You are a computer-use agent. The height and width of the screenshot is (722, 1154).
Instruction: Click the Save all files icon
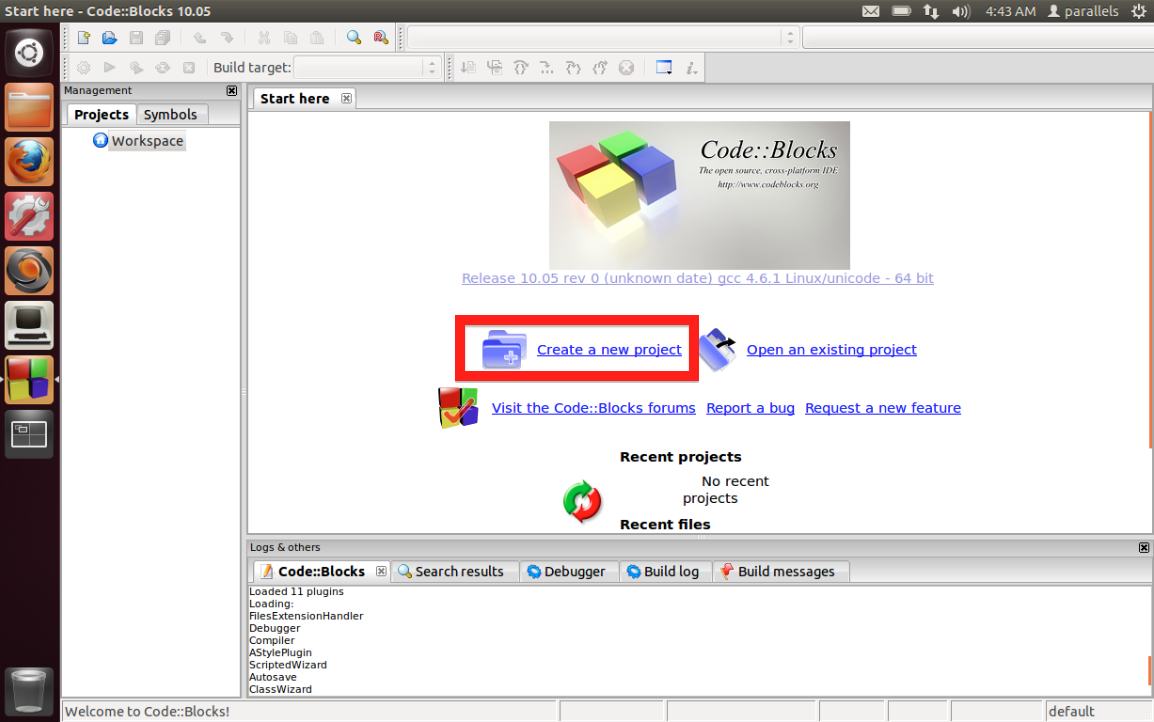coord(163,38)
